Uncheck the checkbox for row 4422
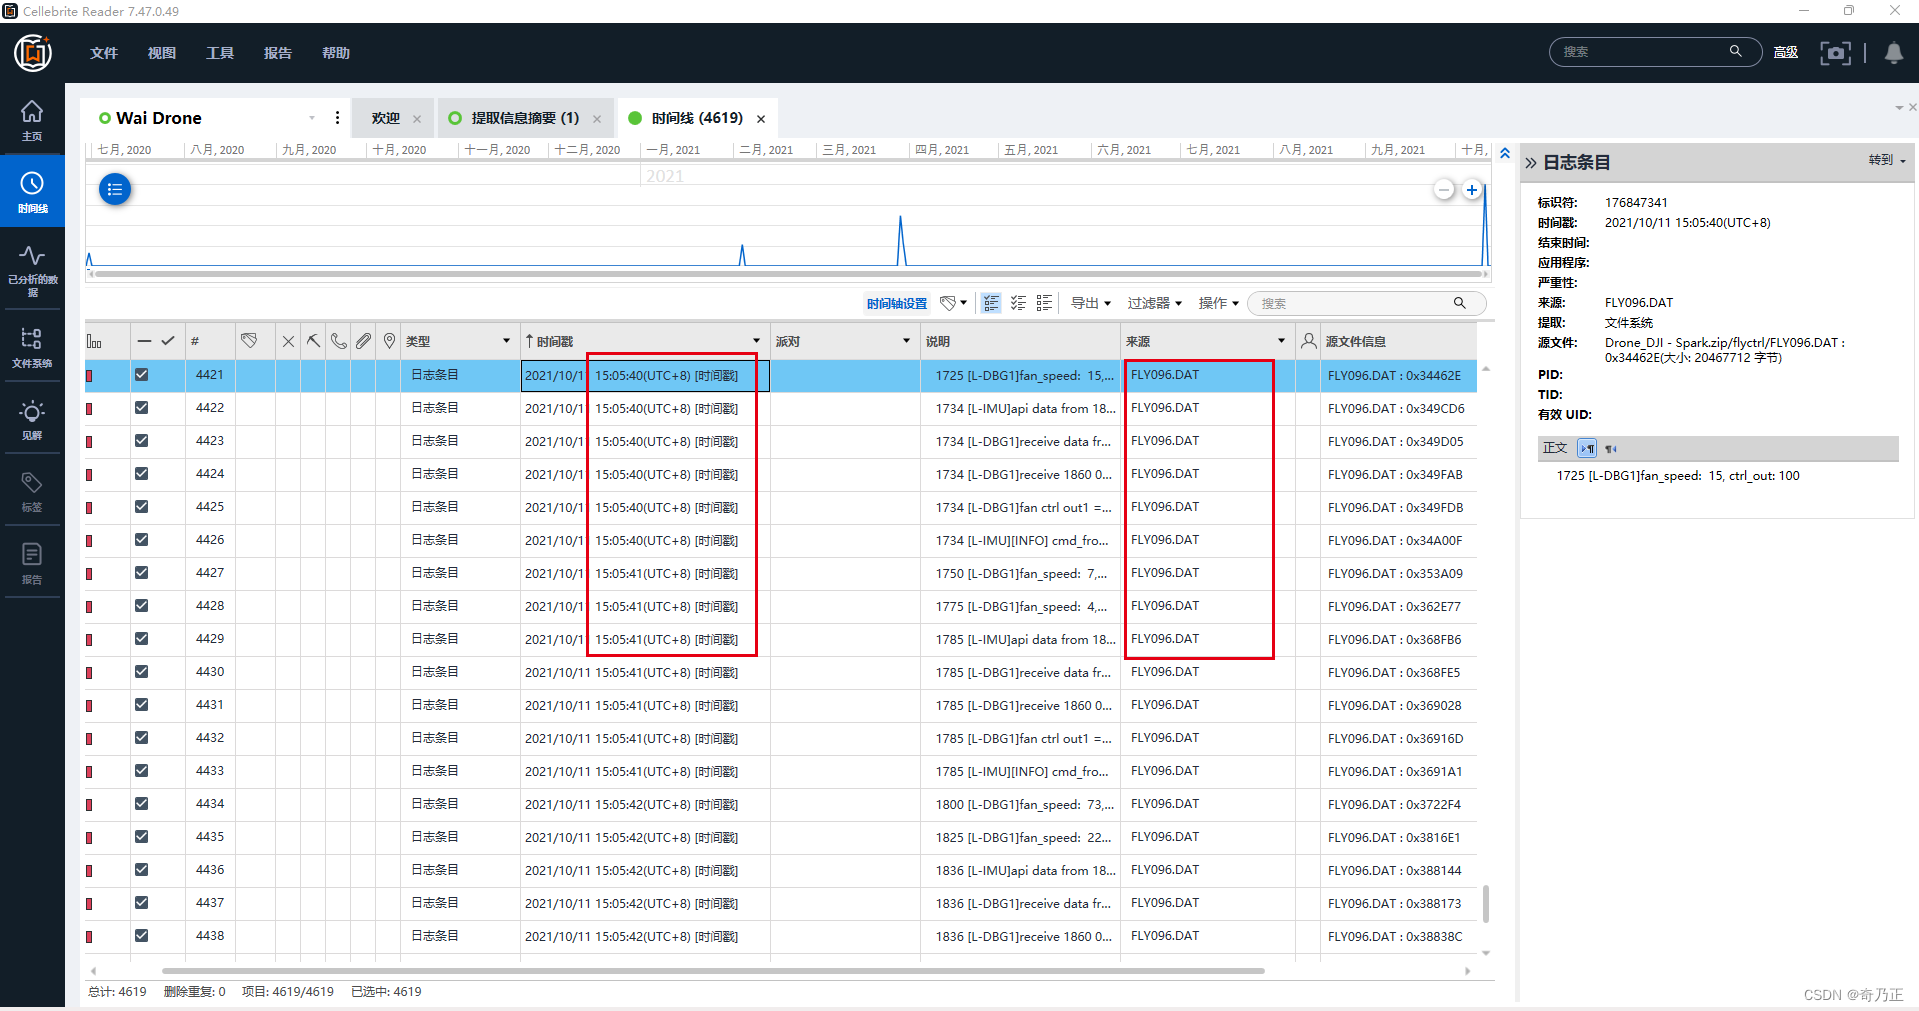This screenshot has width=1919, height=1011. click(141, 408)
